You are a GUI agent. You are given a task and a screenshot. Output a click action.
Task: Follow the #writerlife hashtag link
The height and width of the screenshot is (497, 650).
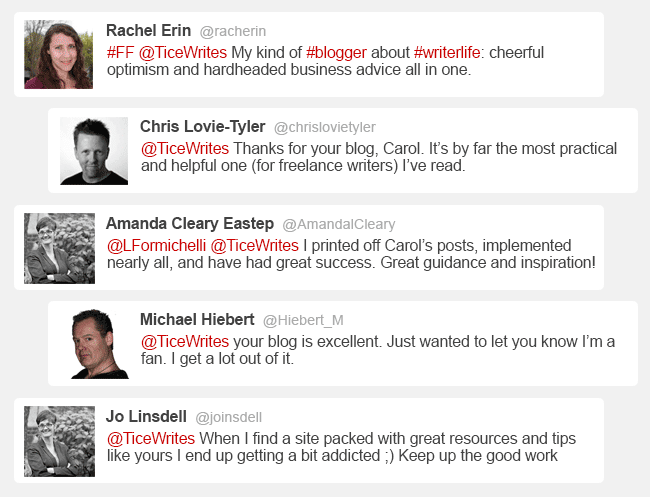(x=450, y=52)
